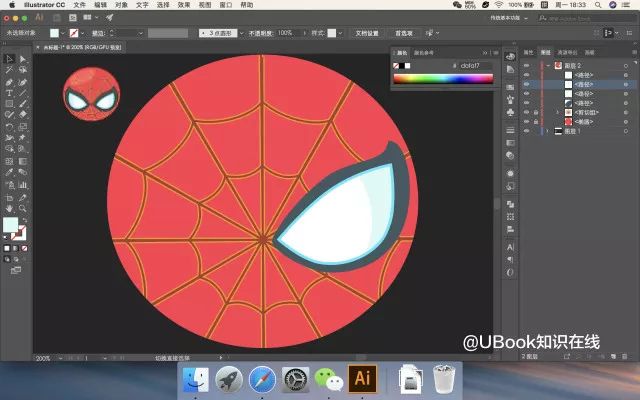Swap fill and stroke arrow in toolbox
Screen dimensions: 640x400
pyautogui.click(x=24, y=220)
